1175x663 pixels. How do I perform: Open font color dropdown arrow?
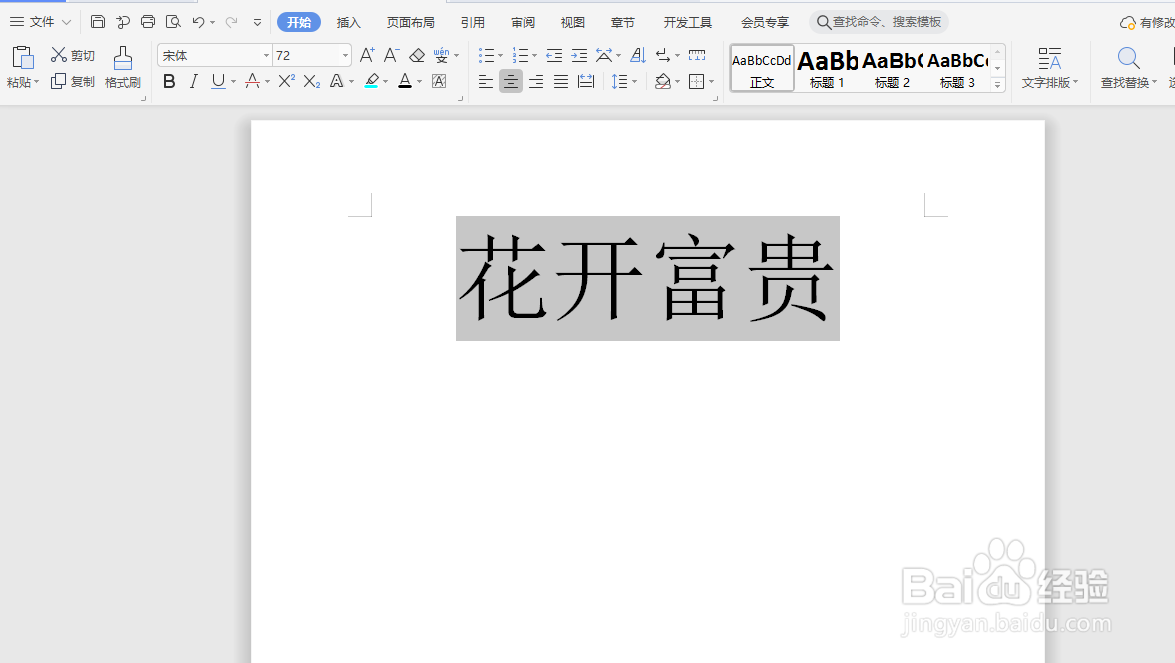click(420, 81)
